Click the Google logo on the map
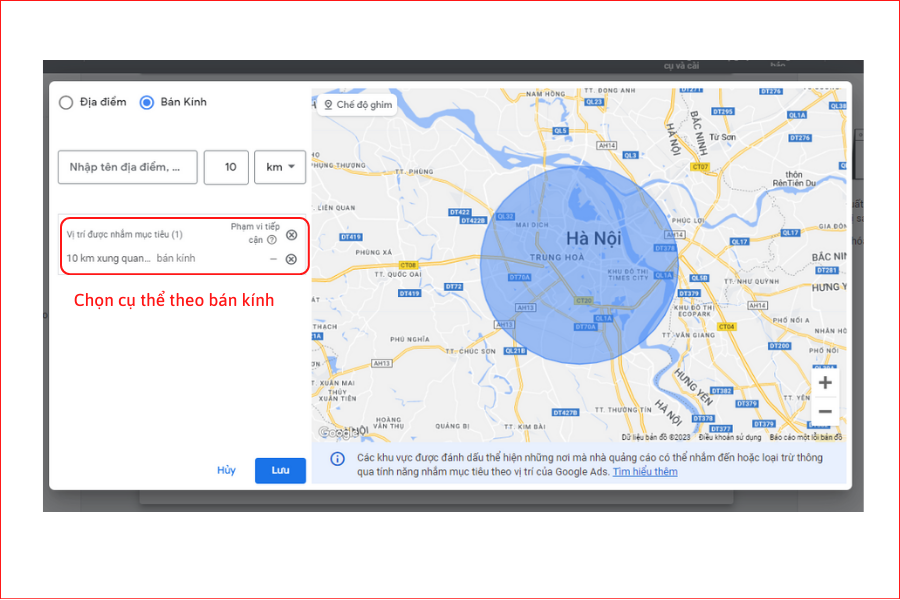The width and height of the screenshot is (900, 600). pyautogui.click(x=338, y=432)
